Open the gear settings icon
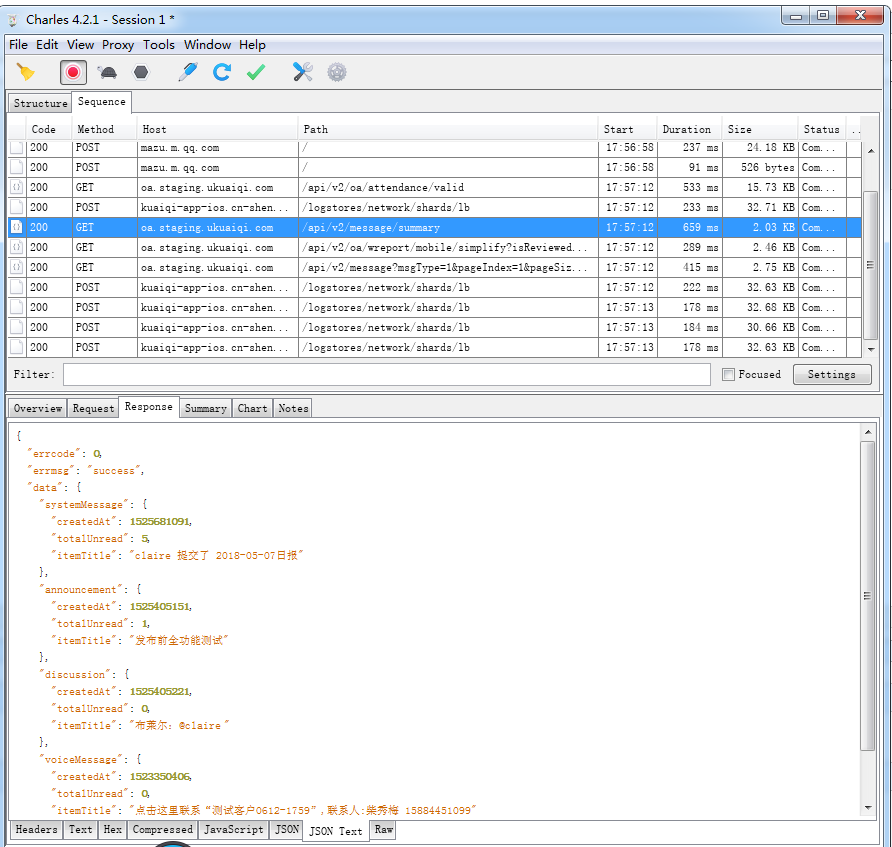Viewport: 892px width, 847px height. pos(337,72)
